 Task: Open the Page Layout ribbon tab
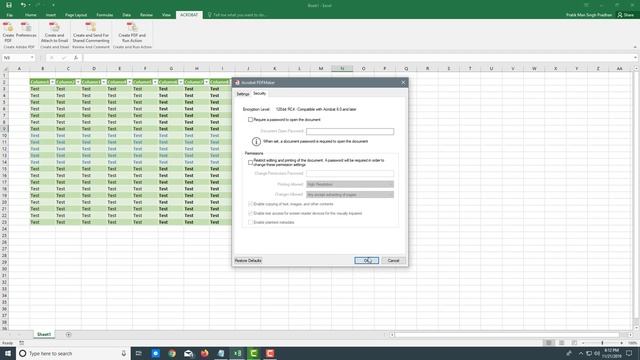click(x=76, y=15)
